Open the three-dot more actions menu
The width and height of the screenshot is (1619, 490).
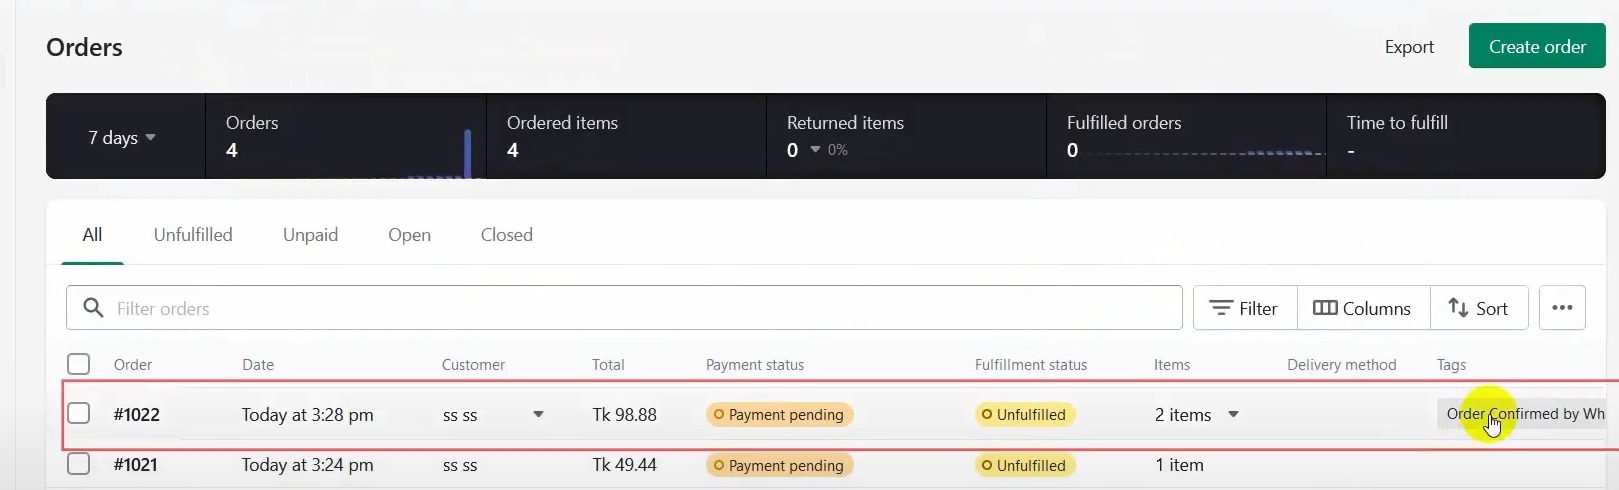tap(1562, 308)
